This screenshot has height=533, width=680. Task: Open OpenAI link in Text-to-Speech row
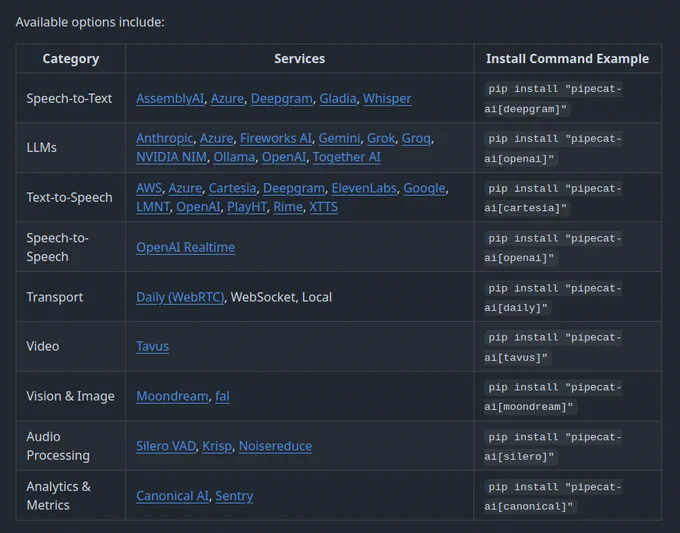click(198, 207)
